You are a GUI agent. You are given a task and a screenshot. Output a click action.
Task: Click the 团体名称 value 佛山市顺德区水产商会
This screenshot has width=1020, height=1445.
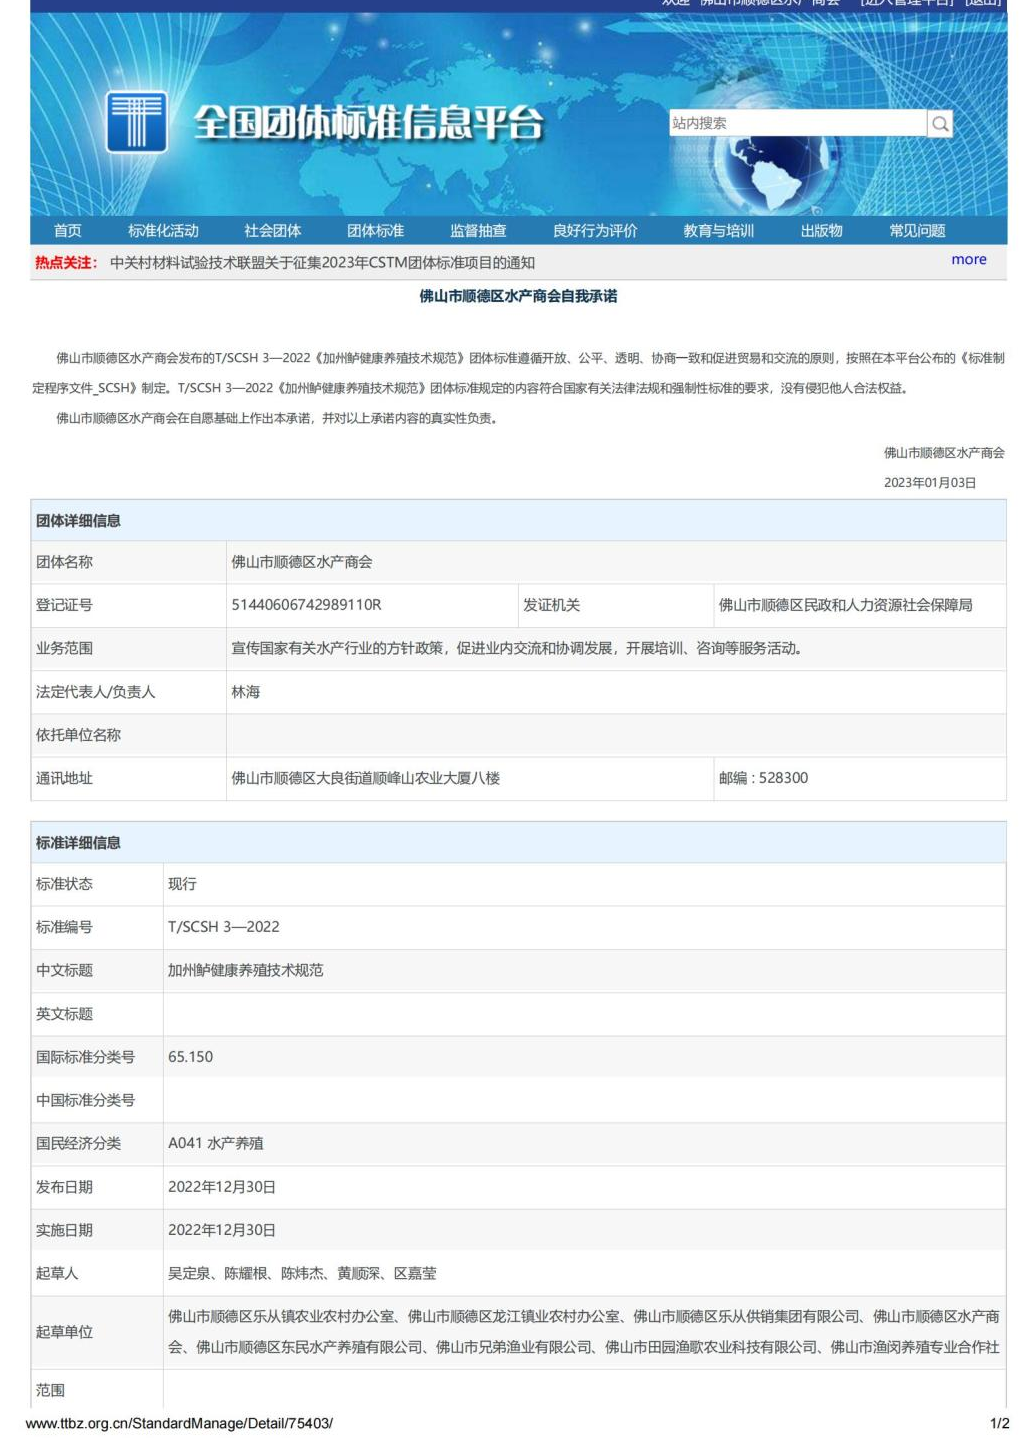(302, 562)
